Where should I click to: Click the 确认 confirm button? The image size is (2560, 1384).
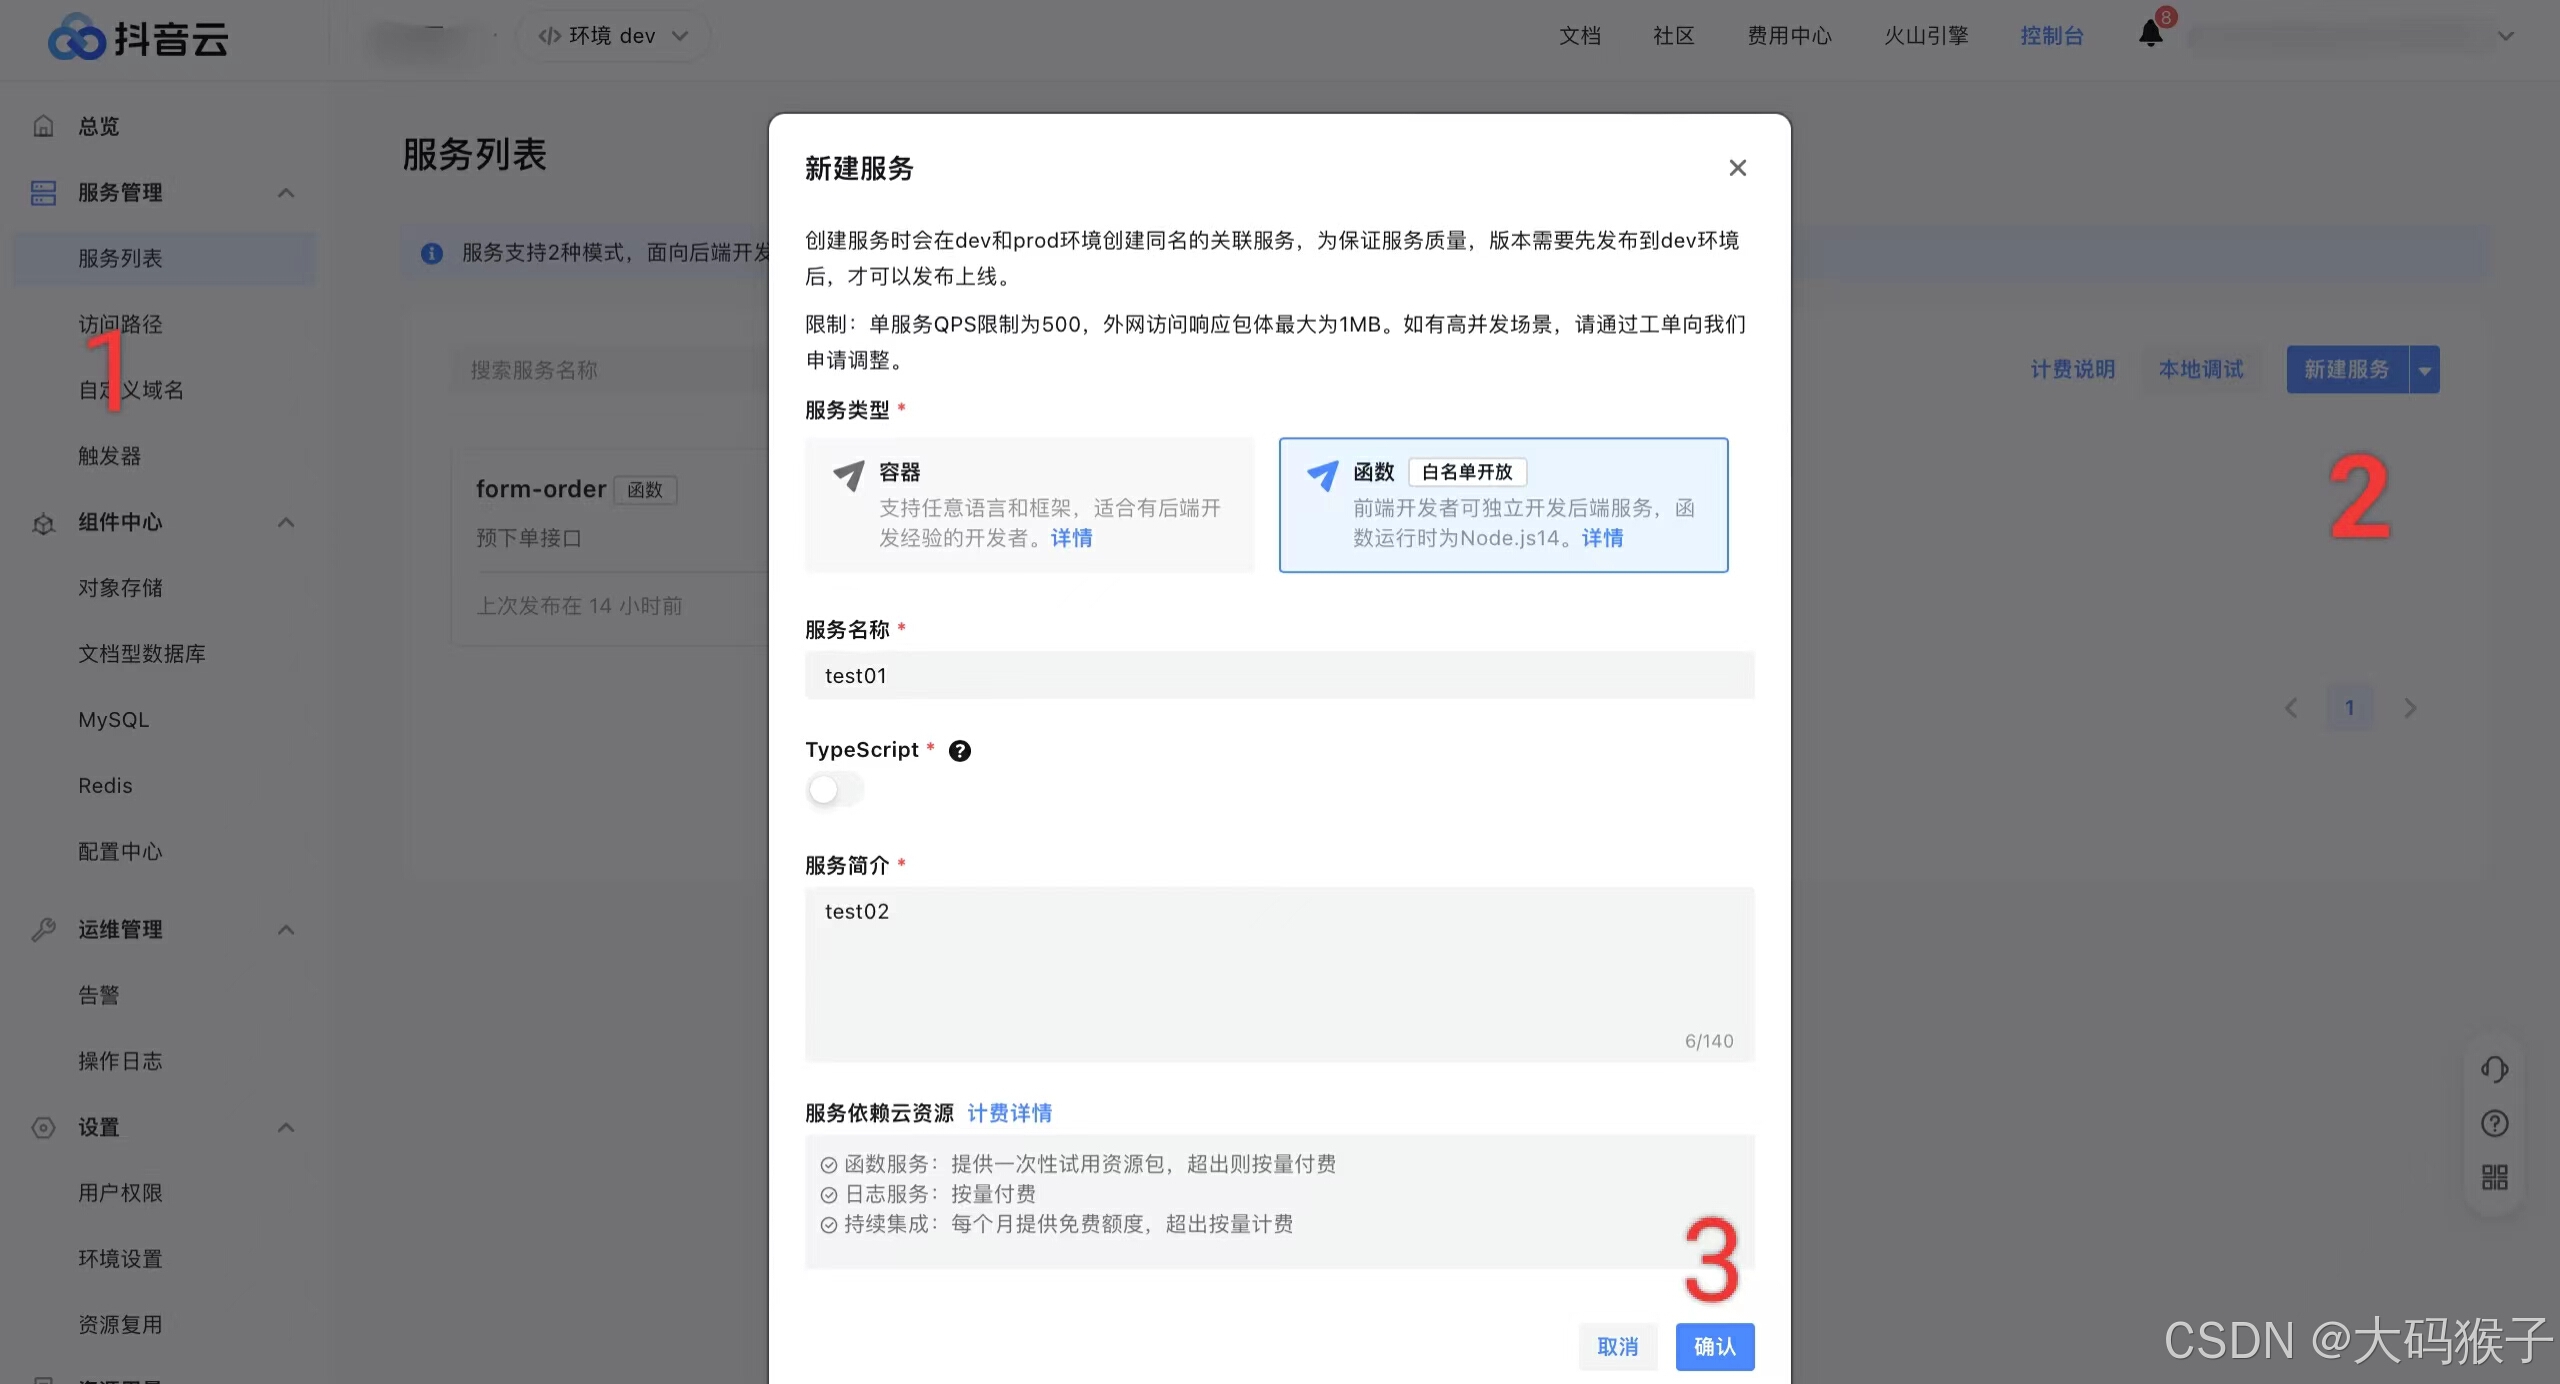point(1713,1347)
